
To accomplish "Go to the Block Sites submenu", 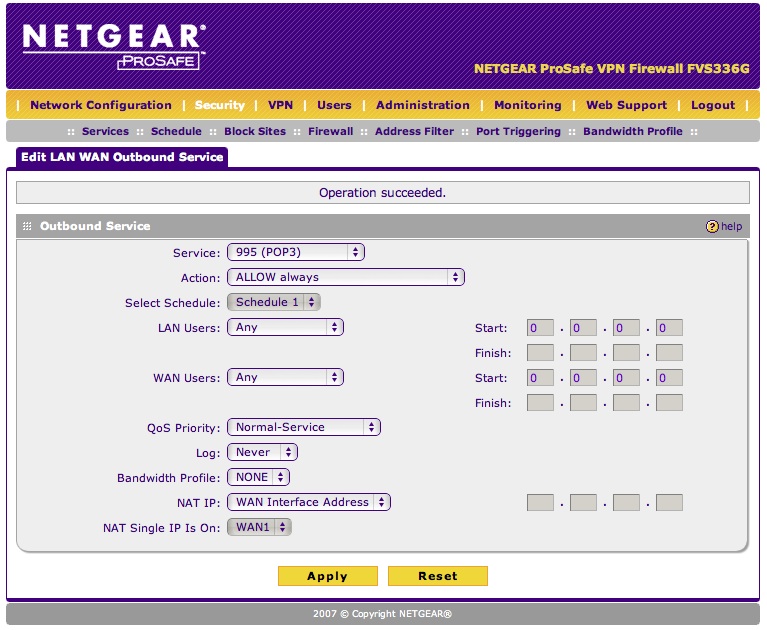I will 255,132.
